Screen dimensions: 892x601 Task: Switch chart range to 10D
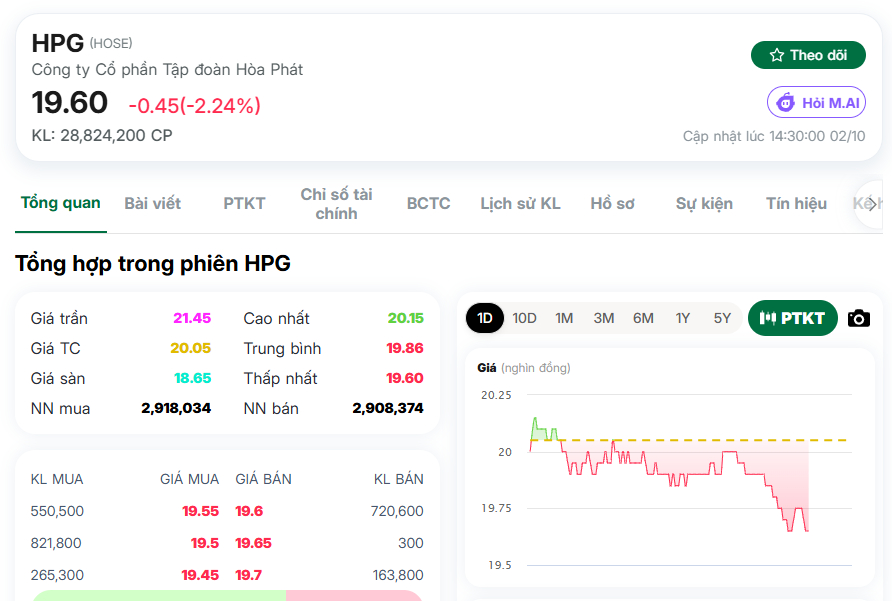tap(524, 318)
